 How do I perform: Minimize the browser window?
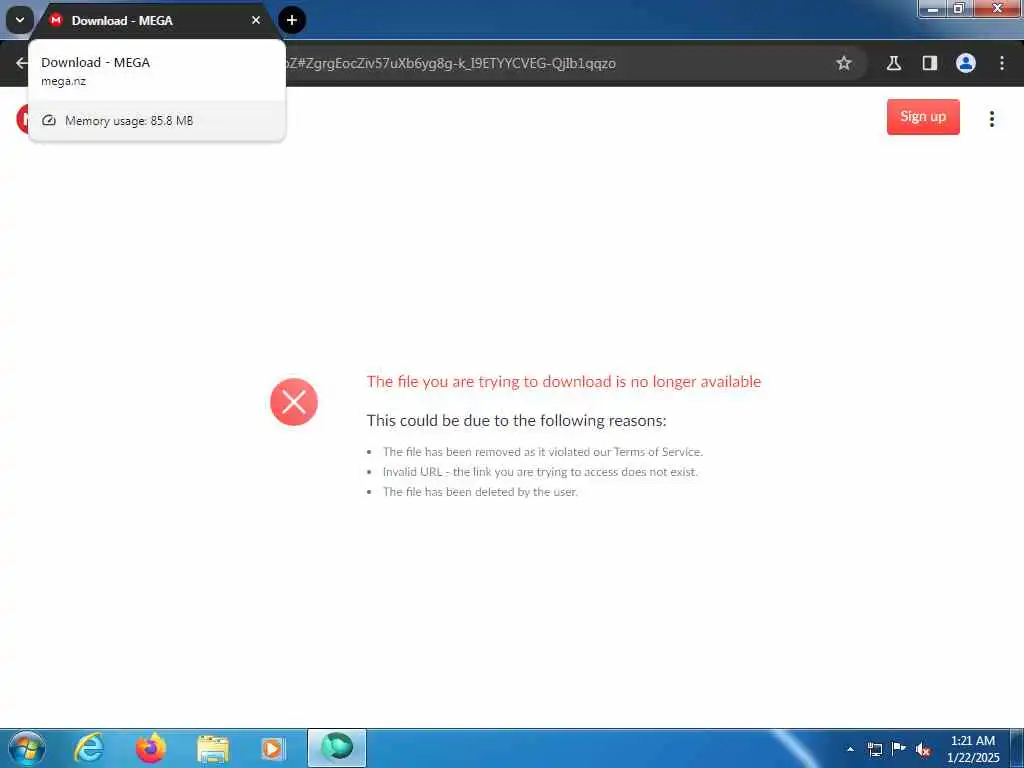click(933, 8)
